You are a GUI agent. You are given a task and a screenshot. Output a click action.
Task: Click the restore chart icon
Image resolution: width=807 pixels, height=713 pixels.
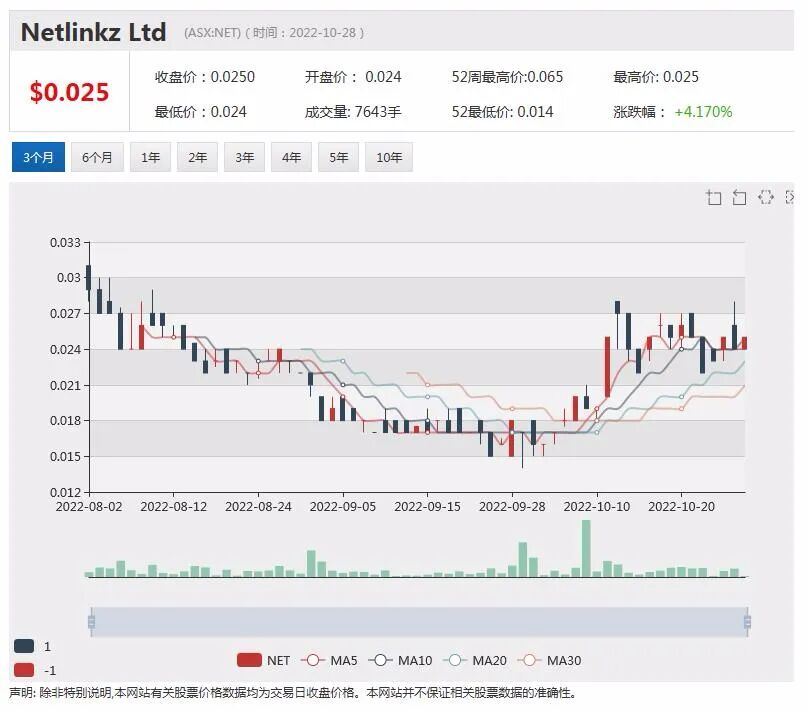coord(766,197)
